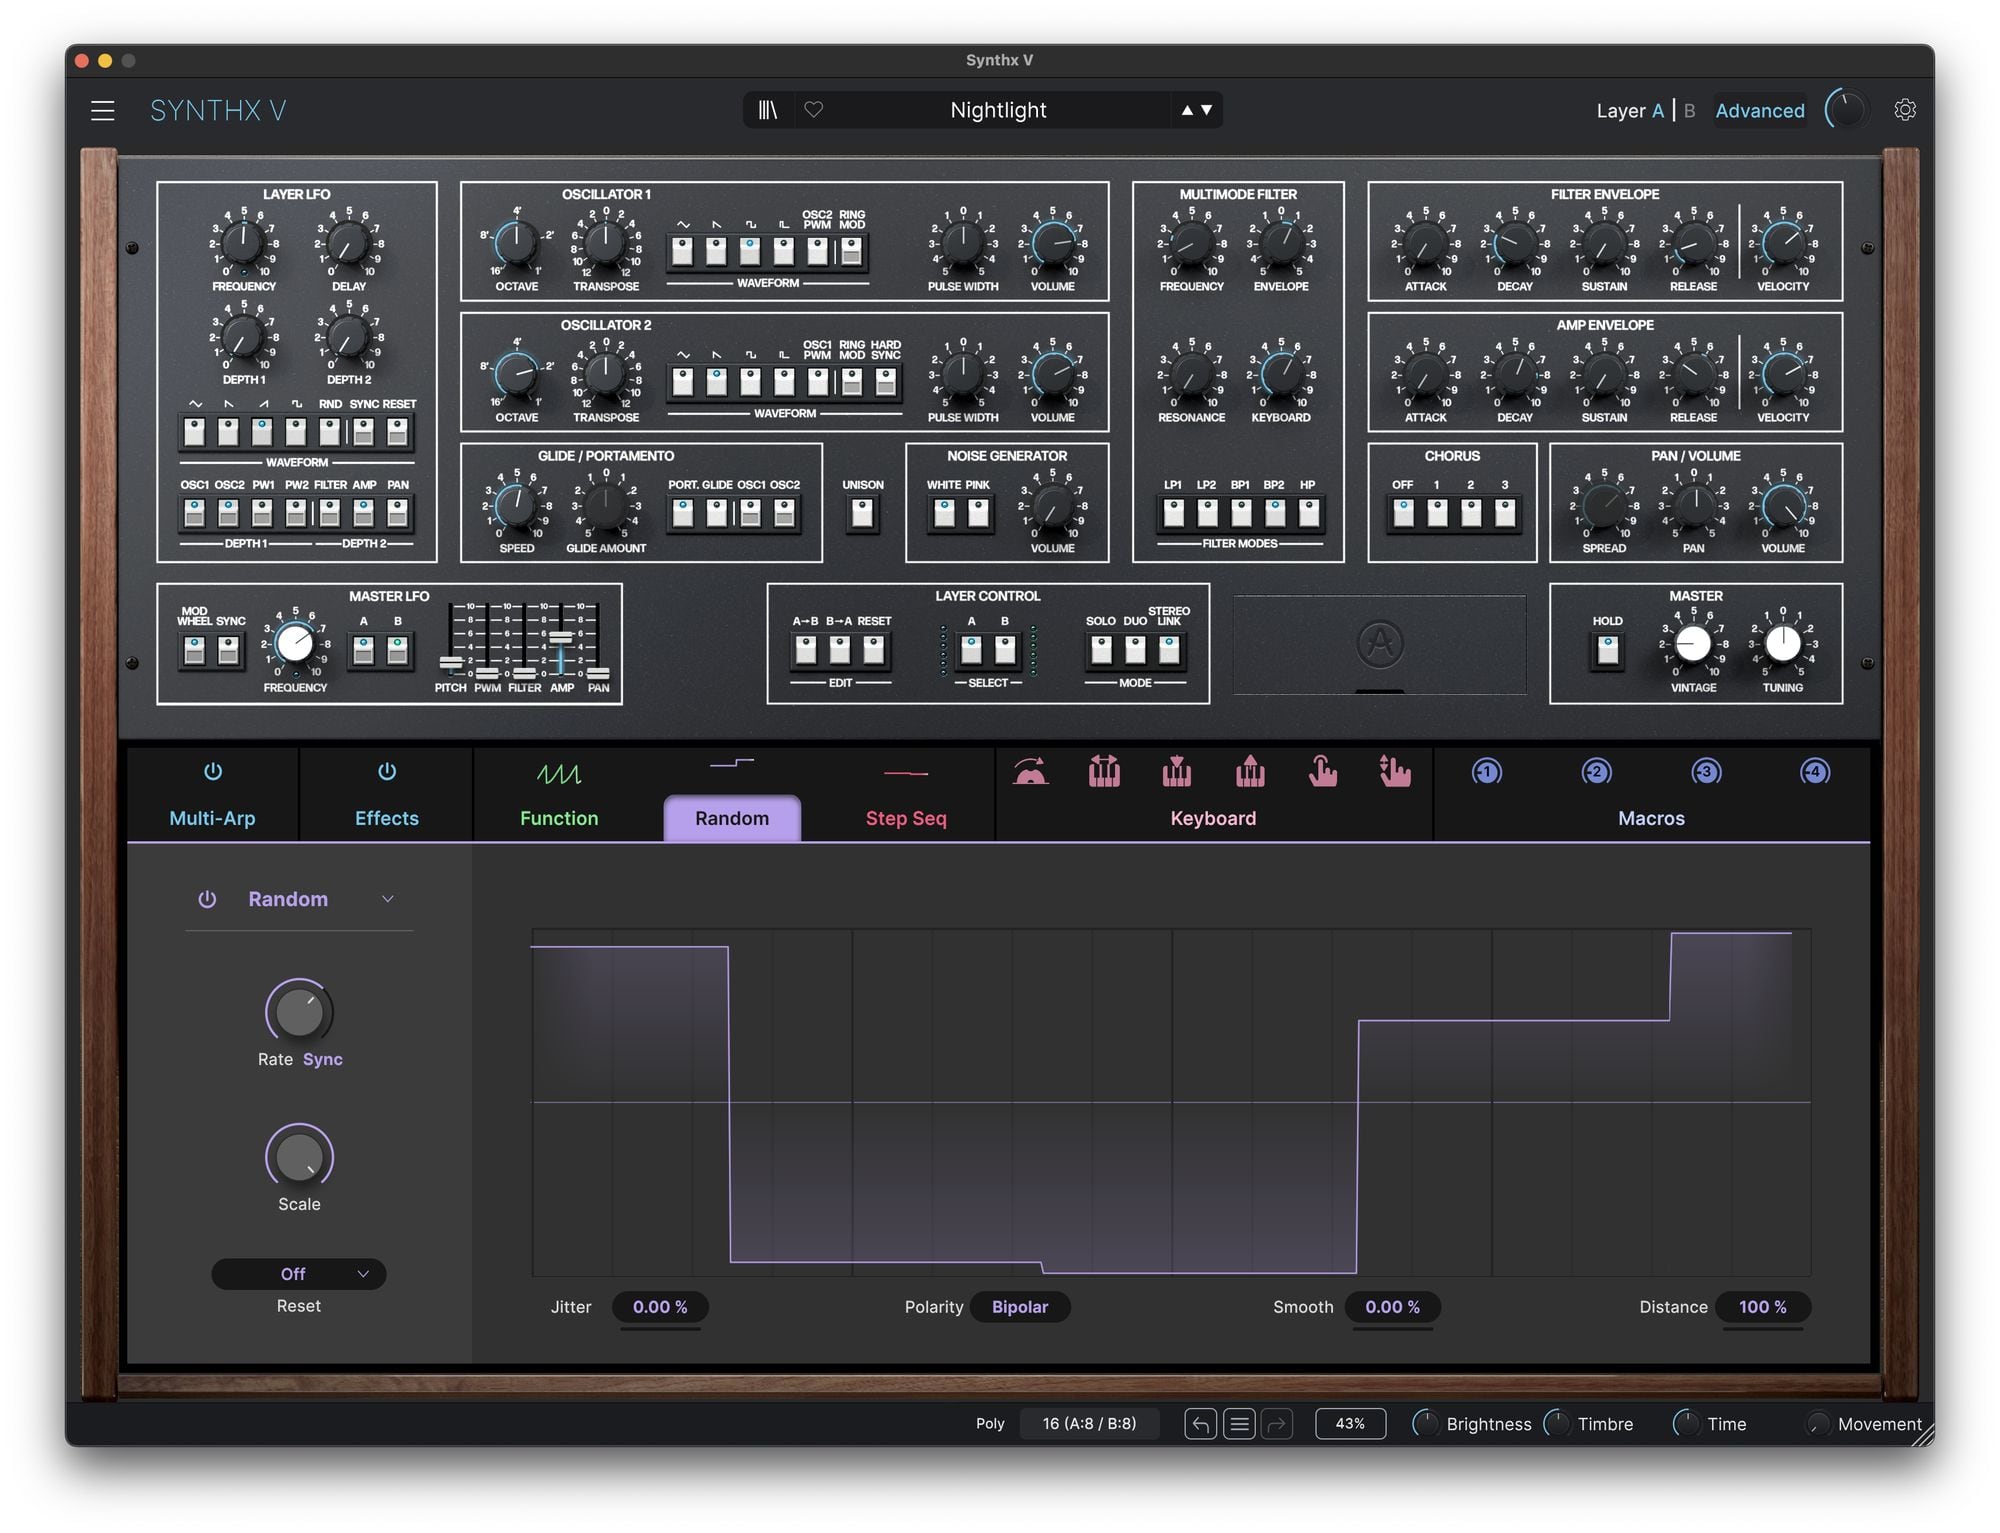Click the Advanced button
2000x1533 pixels.
pyautogui.click(x=1759, y=111)
